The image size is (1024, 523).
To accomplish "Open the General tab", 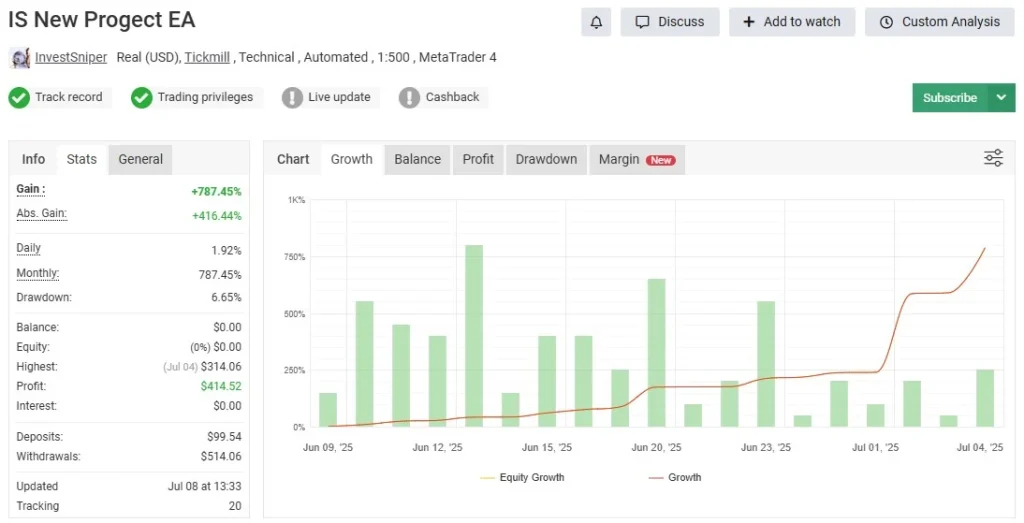I will 140,159.
